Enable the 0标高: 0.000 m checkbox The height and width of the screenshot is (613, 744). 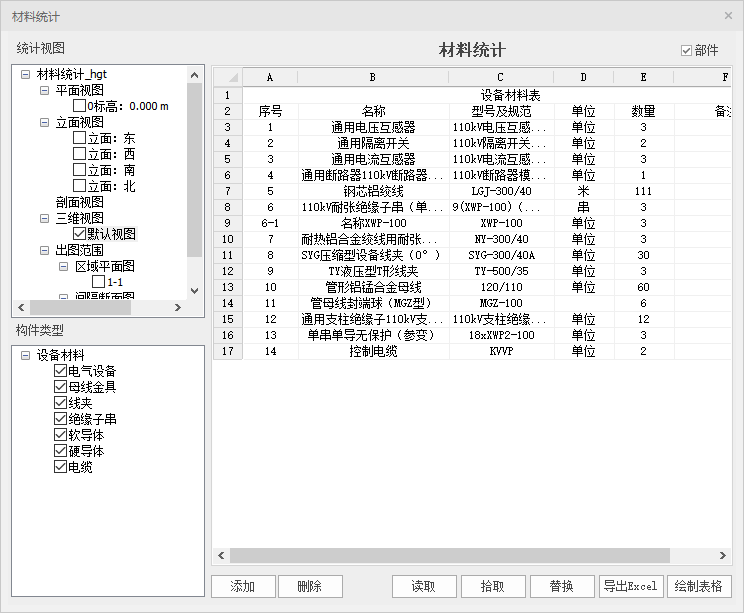pyautogui.click(x=79, y=106)
